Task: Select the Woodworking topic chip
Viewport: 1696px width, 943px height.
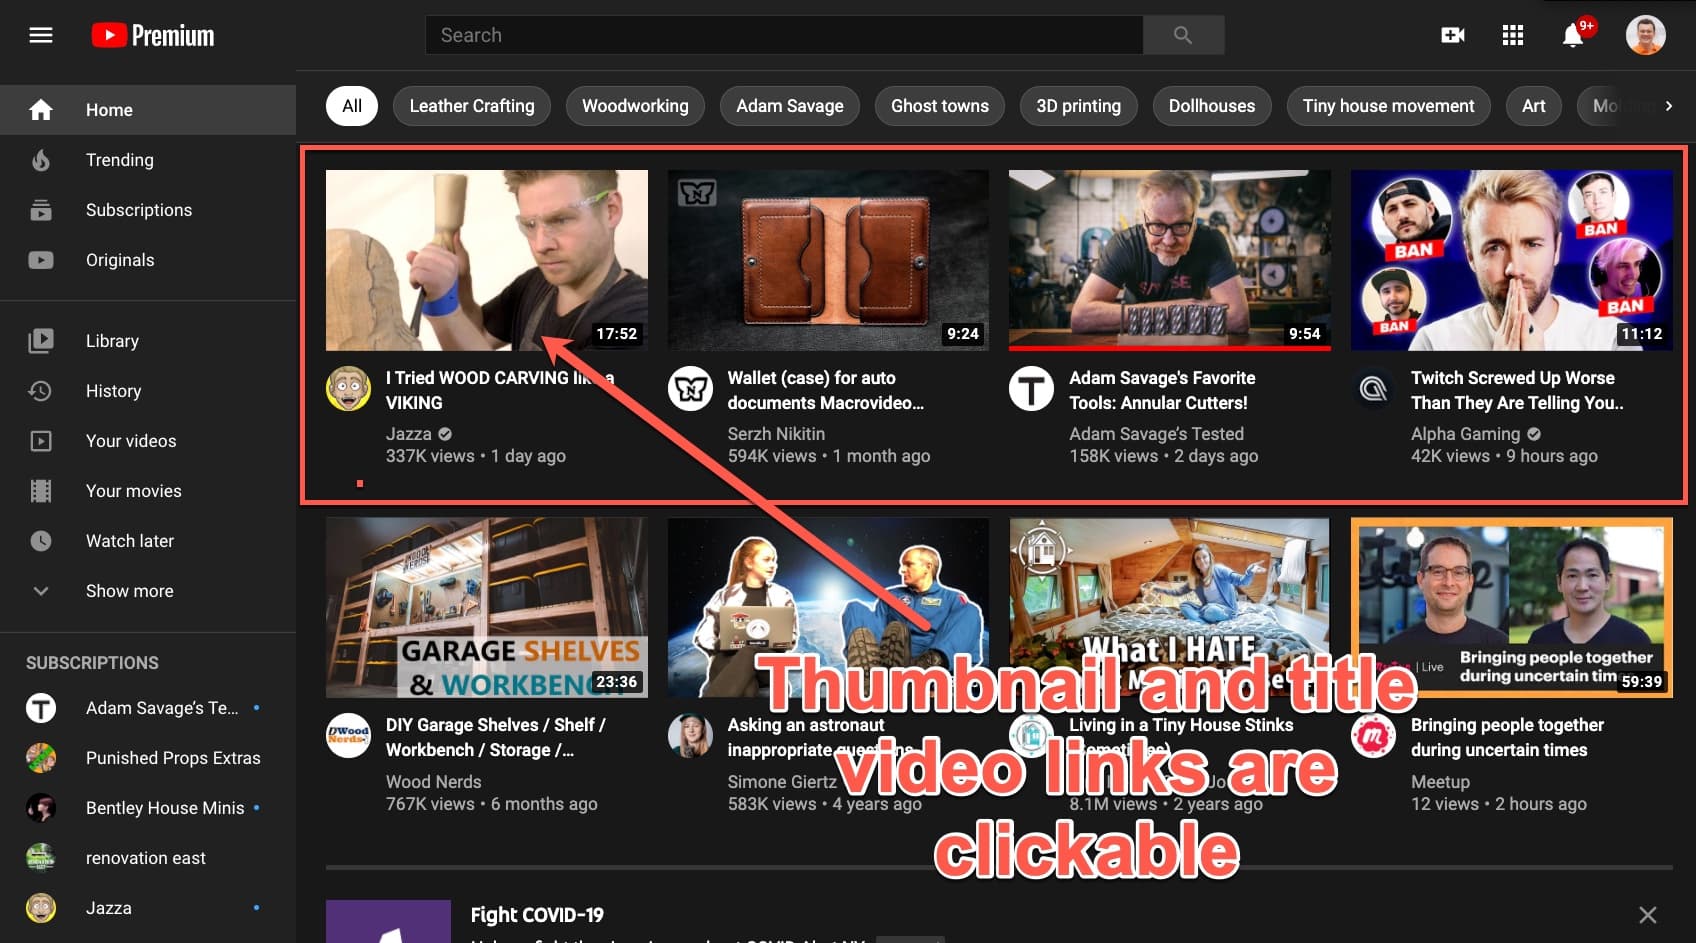Action: 635,105
